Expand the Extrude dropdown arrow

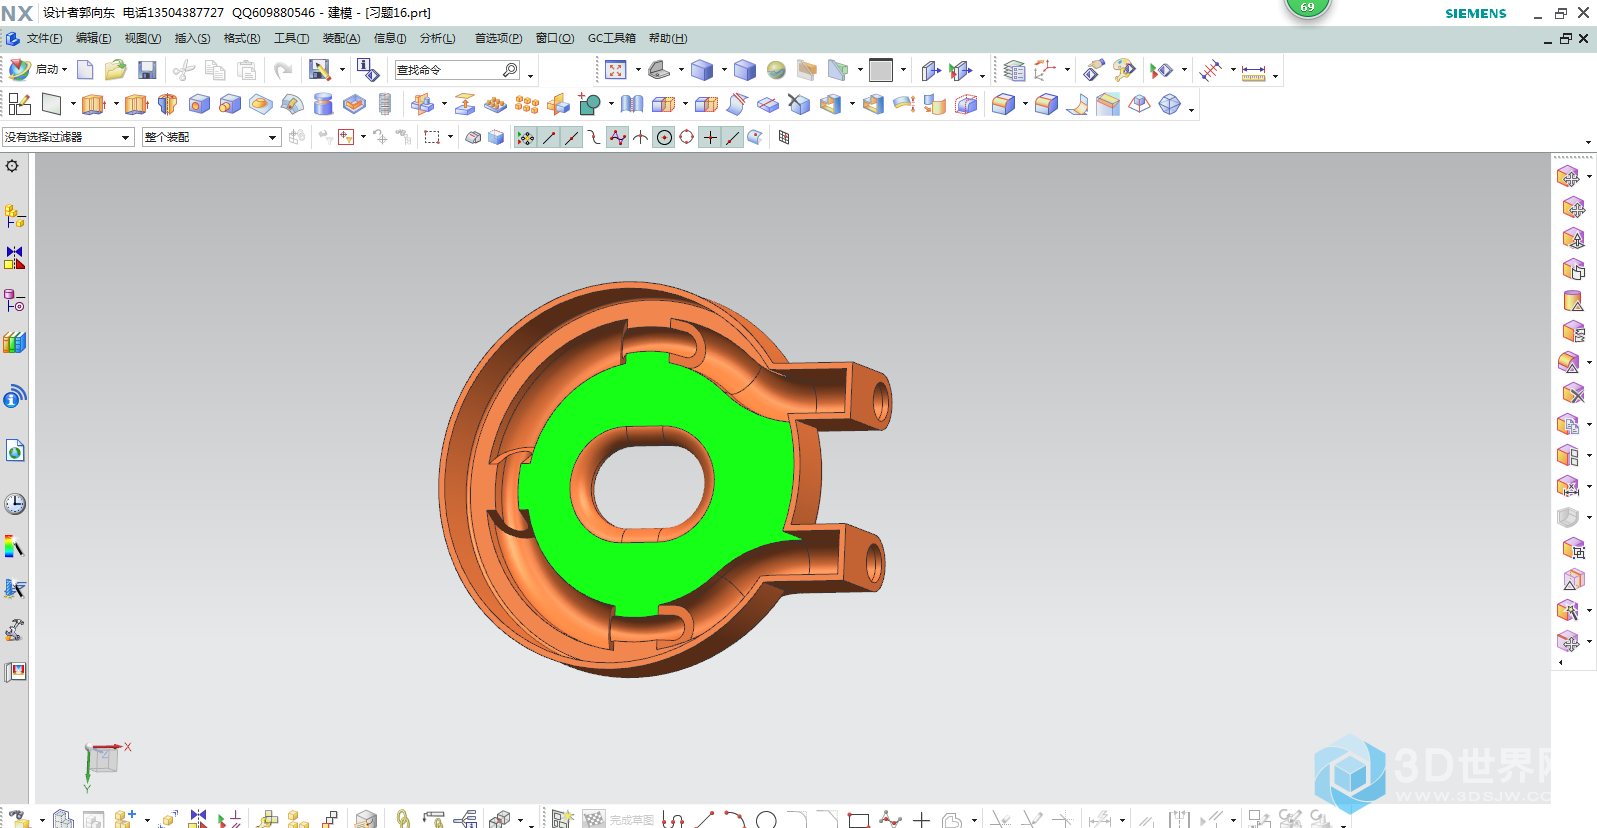click(116, 104)
